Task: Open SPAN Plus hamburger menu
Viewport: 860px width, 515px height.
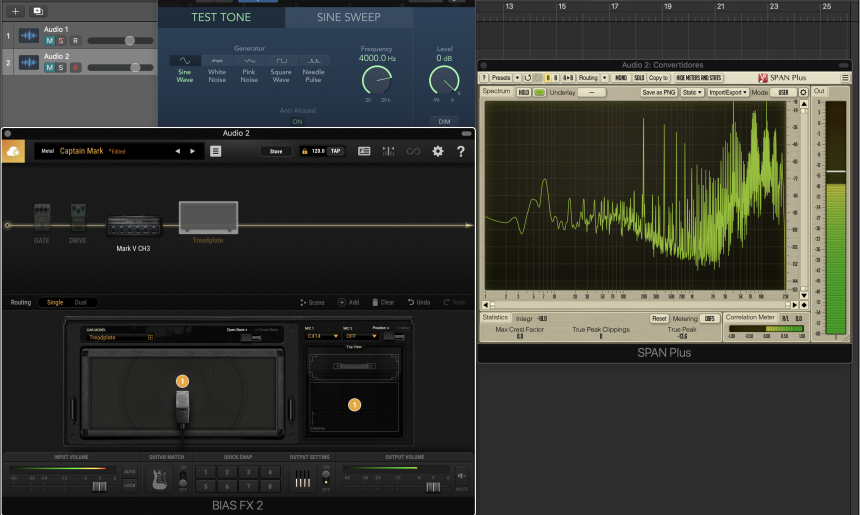Action: pyautogui.click(x=845, y=78)
